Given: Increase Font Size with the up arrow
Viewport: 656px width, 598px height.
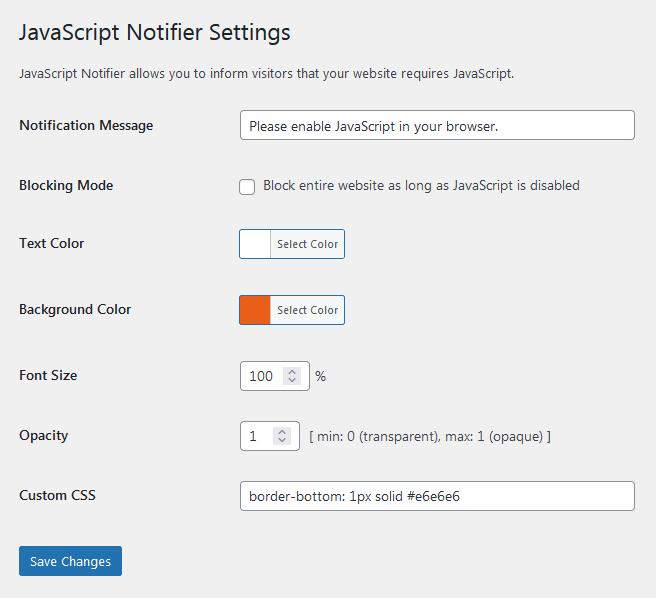Looking at the screenshot, I should coord(292,372).
